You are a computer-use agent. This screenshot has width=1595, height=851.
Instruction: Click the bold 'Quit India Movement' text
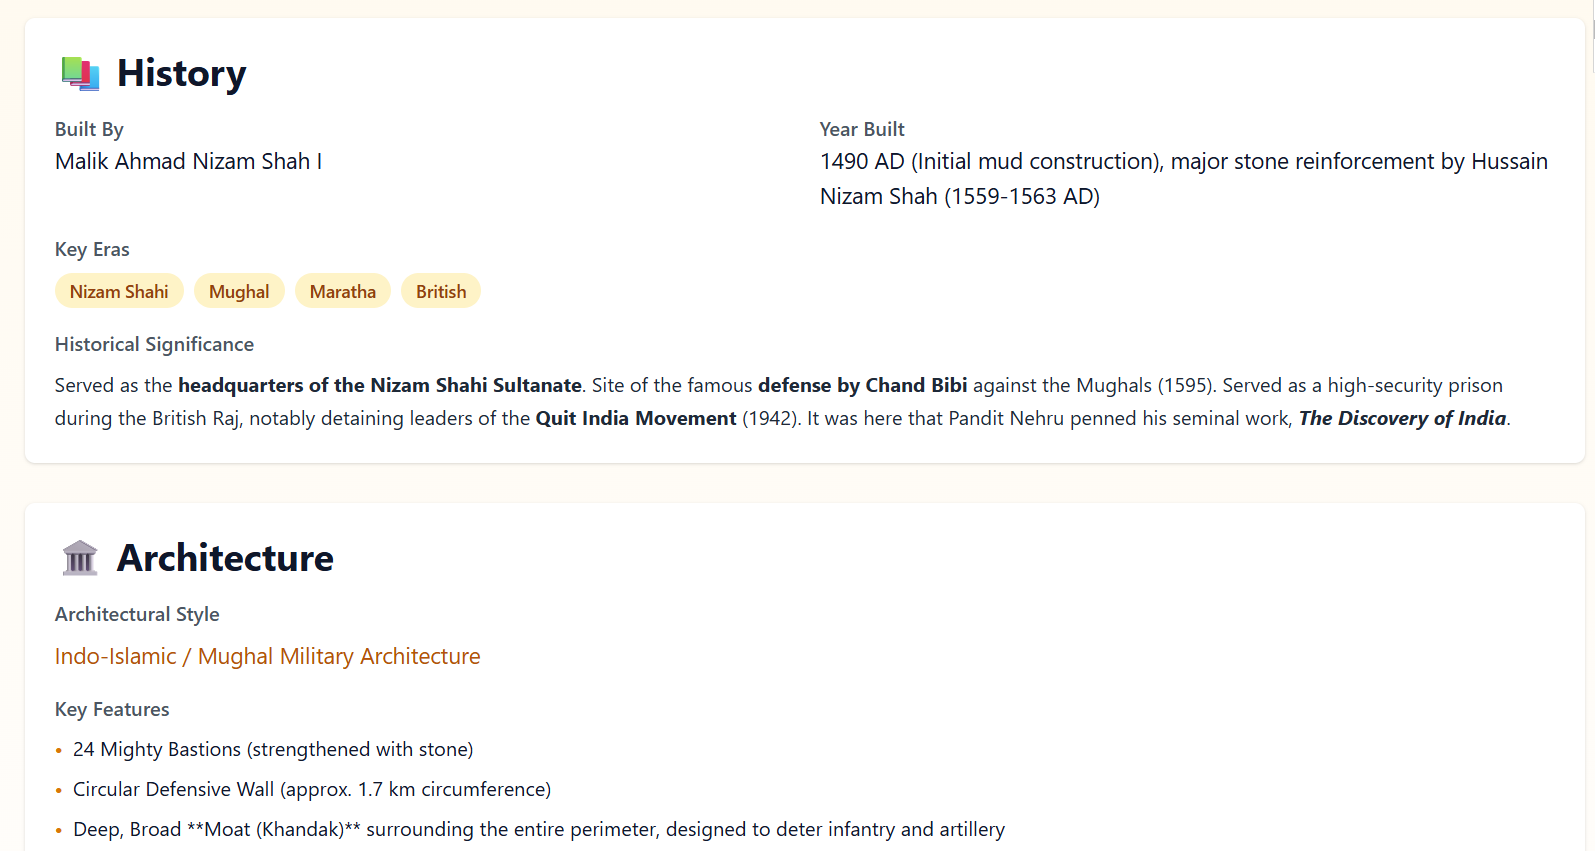click(x=635, y=419)
